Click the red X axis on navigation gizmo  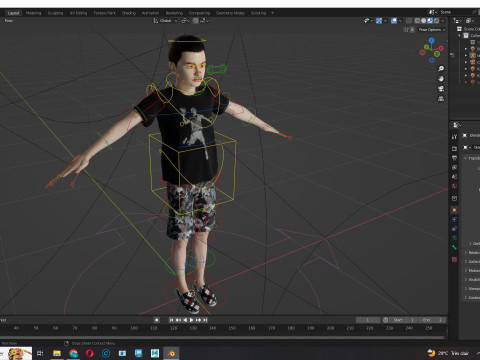(x=441, y=48)
